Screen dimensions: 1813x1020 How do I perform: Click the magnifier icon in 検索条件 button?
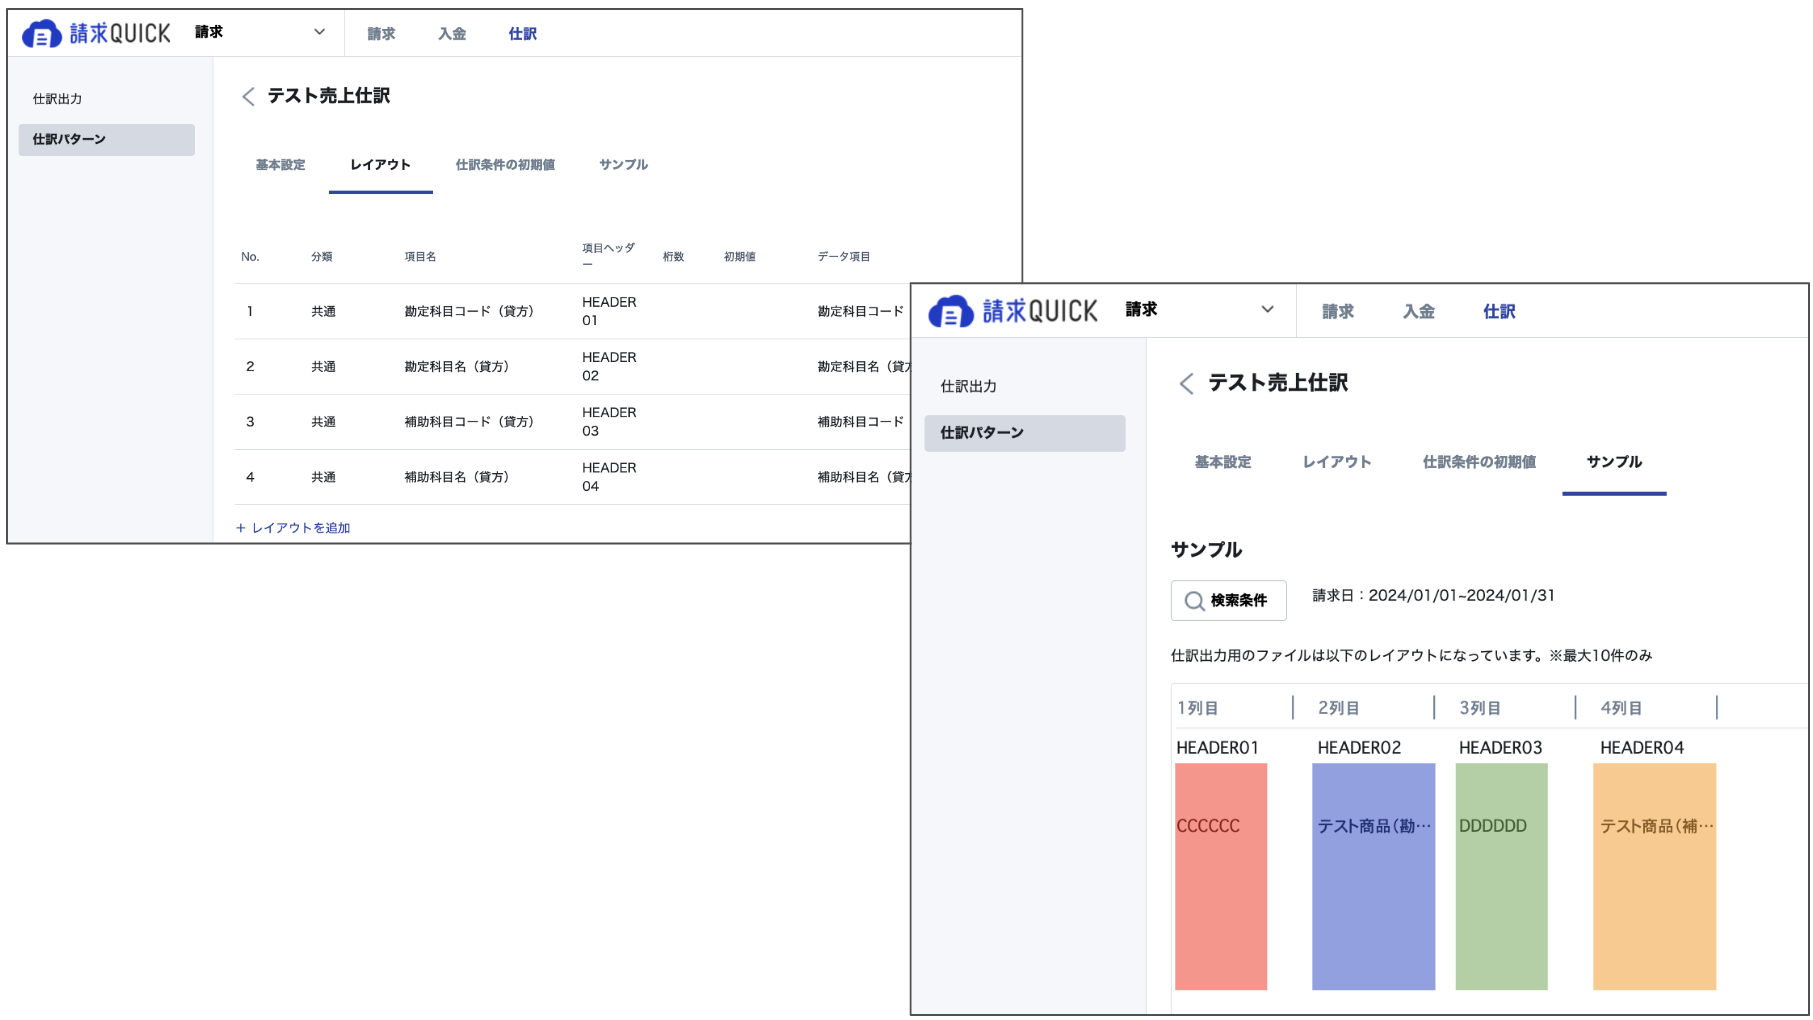click(x=1194, y=601)
